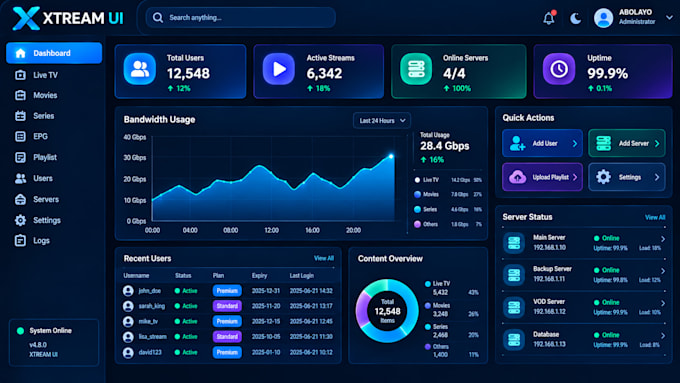This screenshot has width=680, height=383.
Task: Open Settings quick action button
Action: tap(627, 177)
